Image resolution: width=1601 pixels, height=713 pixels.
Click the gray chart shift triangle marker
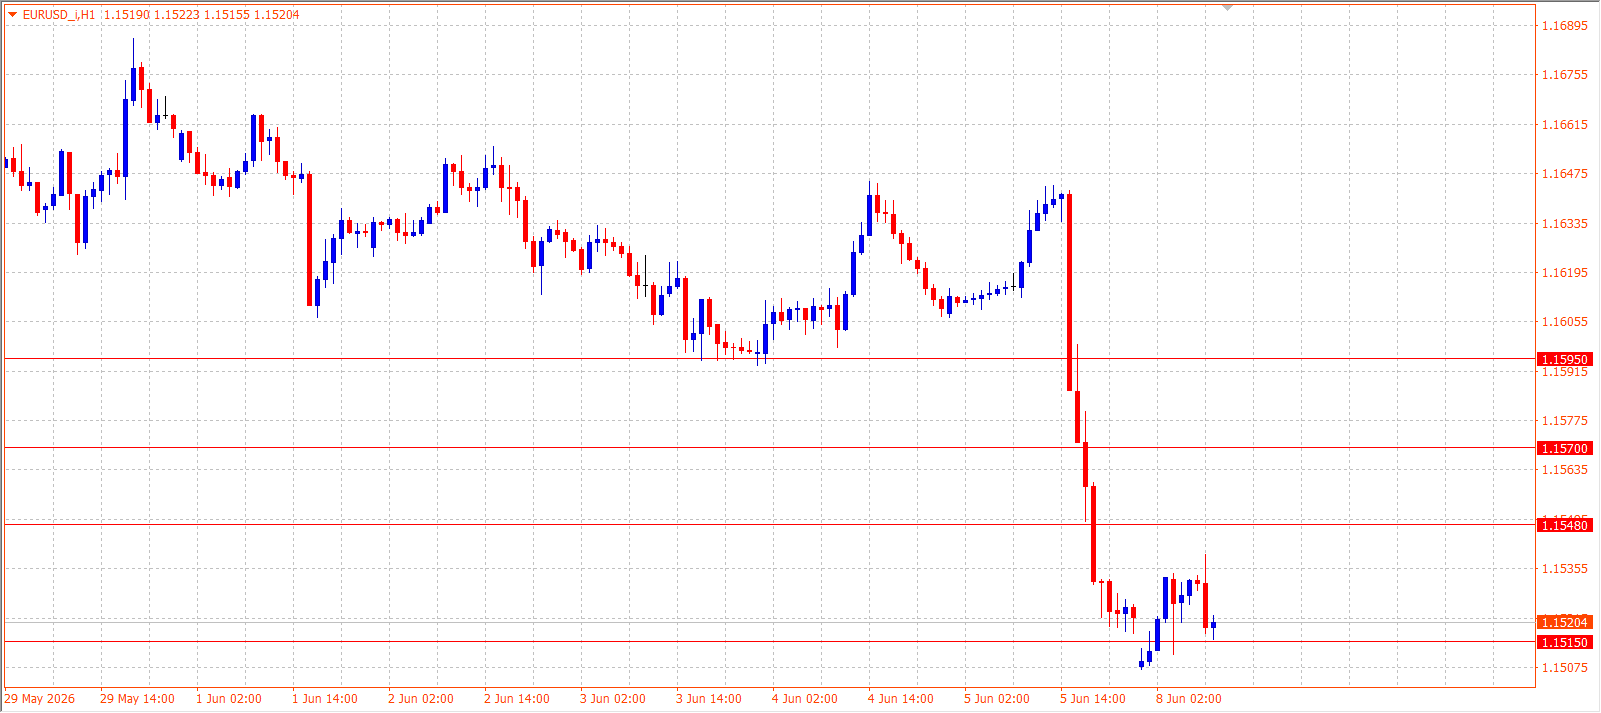(x=1228, y=8)
